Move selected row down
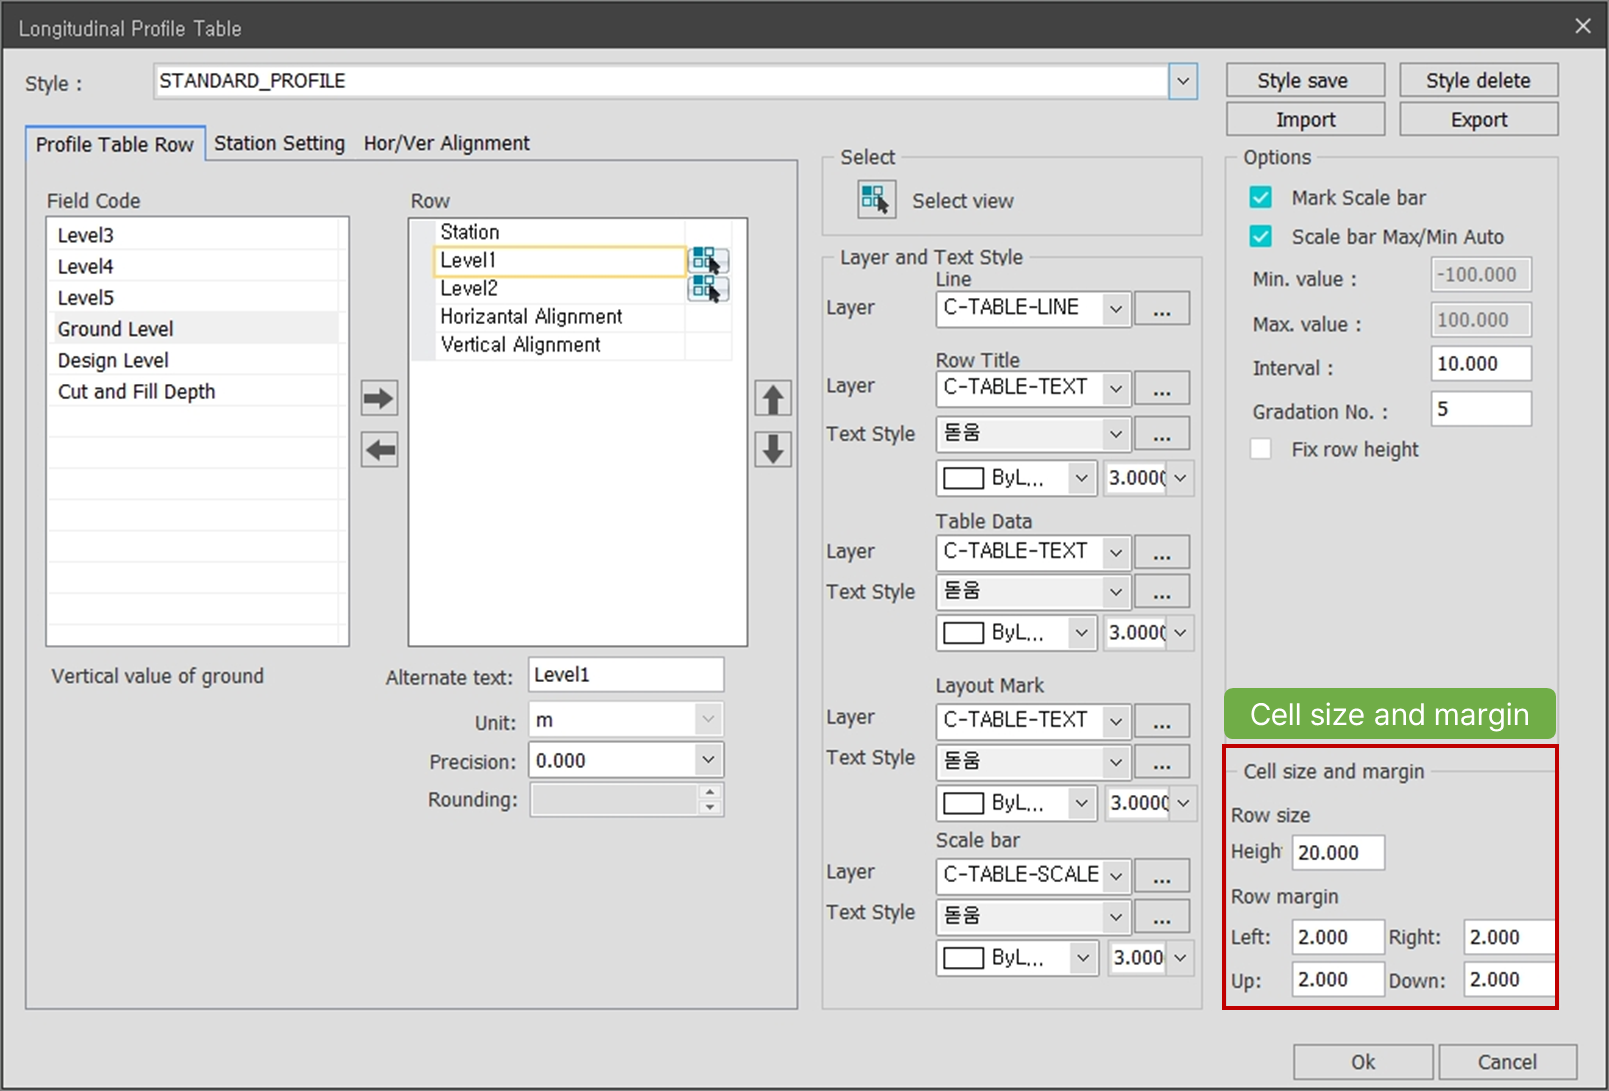 [773, 450]
